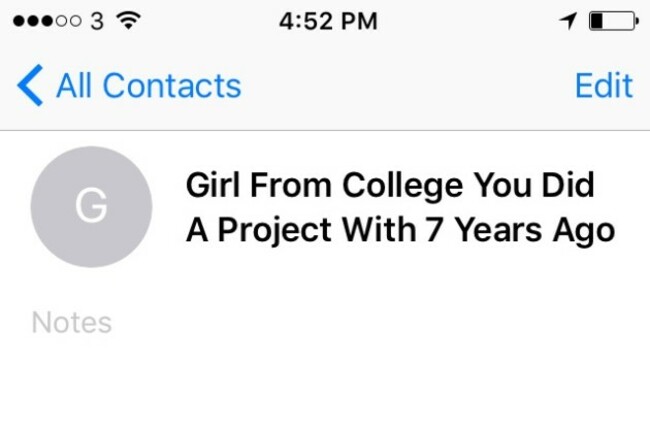The height and width of the screenshot is (427, 650).
Task: Click the location services arrow icon
Action: tap(568, 21)
